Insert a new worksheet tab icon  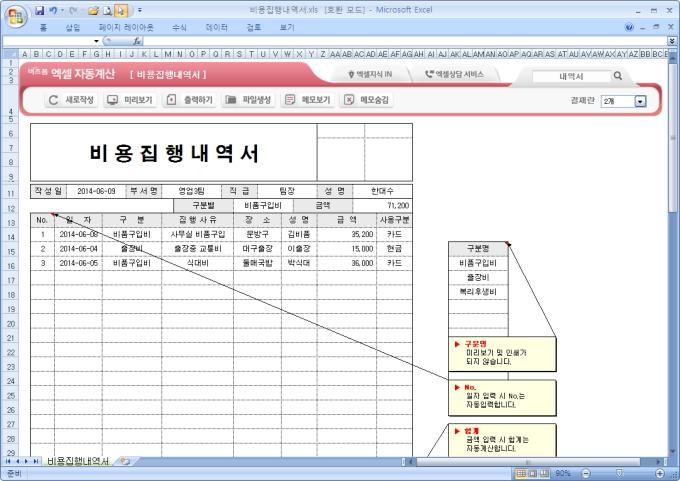(x=126, y=461)
